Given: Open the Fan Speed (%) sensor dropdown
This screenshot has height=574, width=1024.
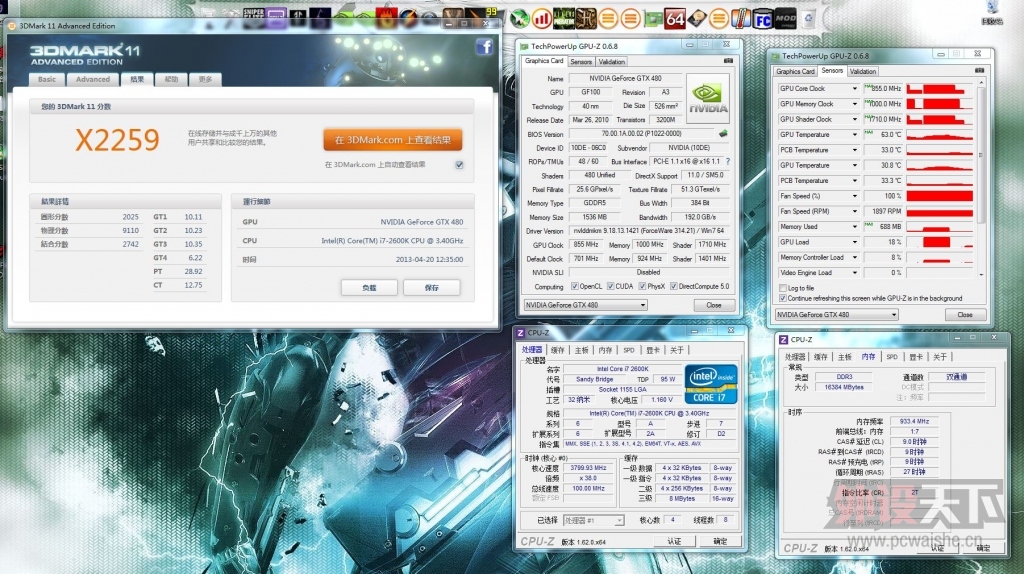Looking at the screenshot, I should coord(854,196).
